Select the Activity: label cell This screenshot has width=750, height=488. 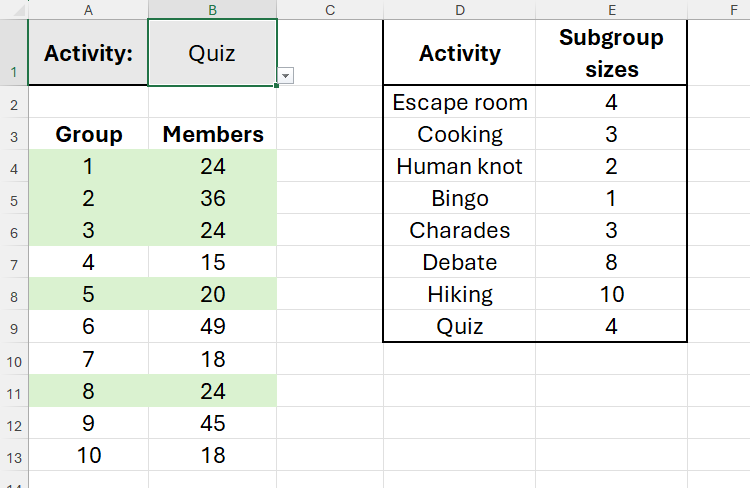pyautogui.click(x=88, y=53)
